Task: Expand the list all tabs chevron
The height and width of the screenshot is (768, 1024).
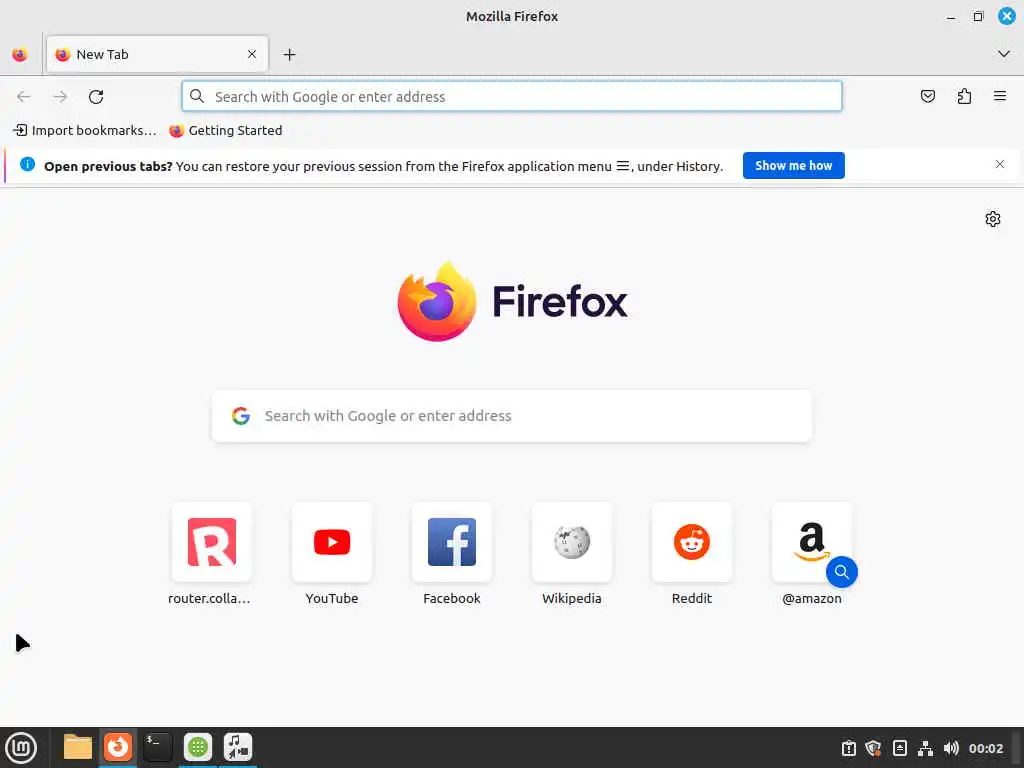Action: [1004, 54]
